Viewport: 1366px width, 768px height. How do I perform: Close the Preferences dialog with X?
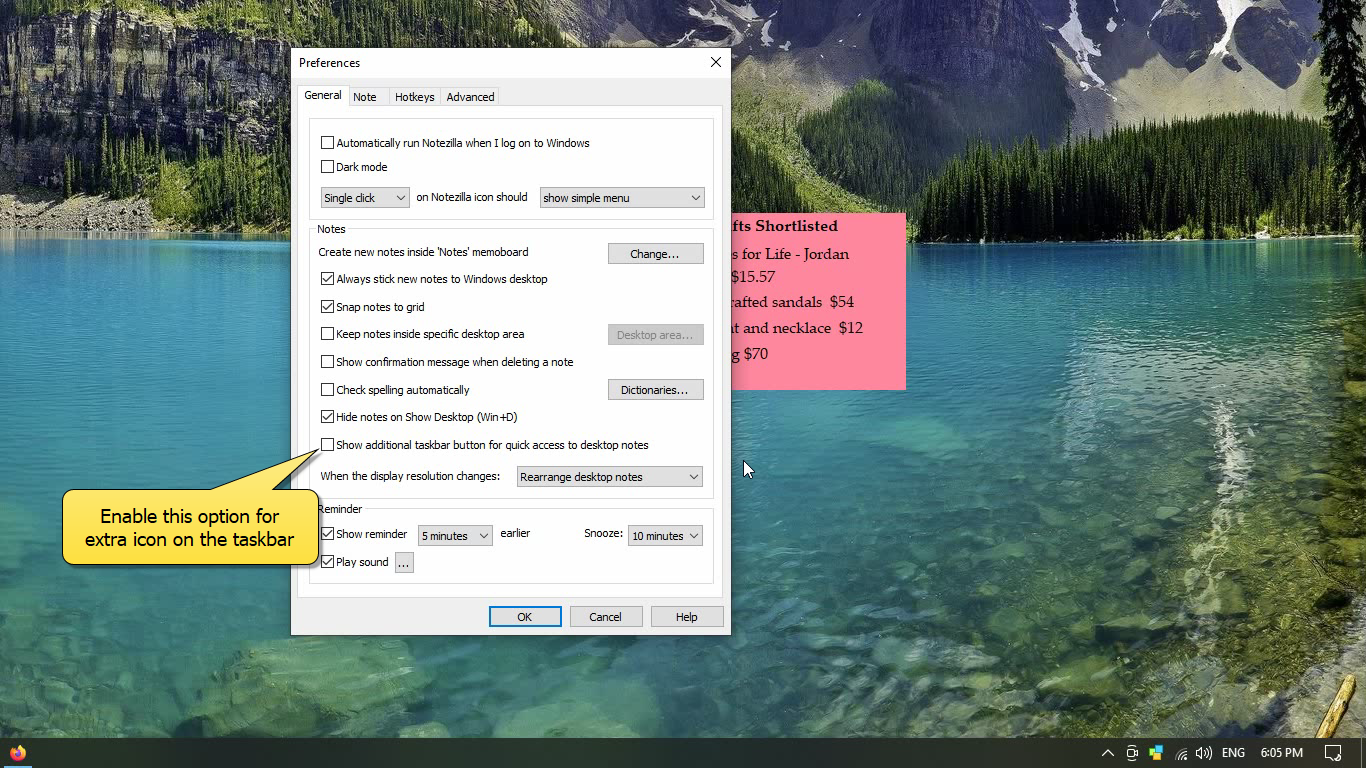[x=715, y=62]
